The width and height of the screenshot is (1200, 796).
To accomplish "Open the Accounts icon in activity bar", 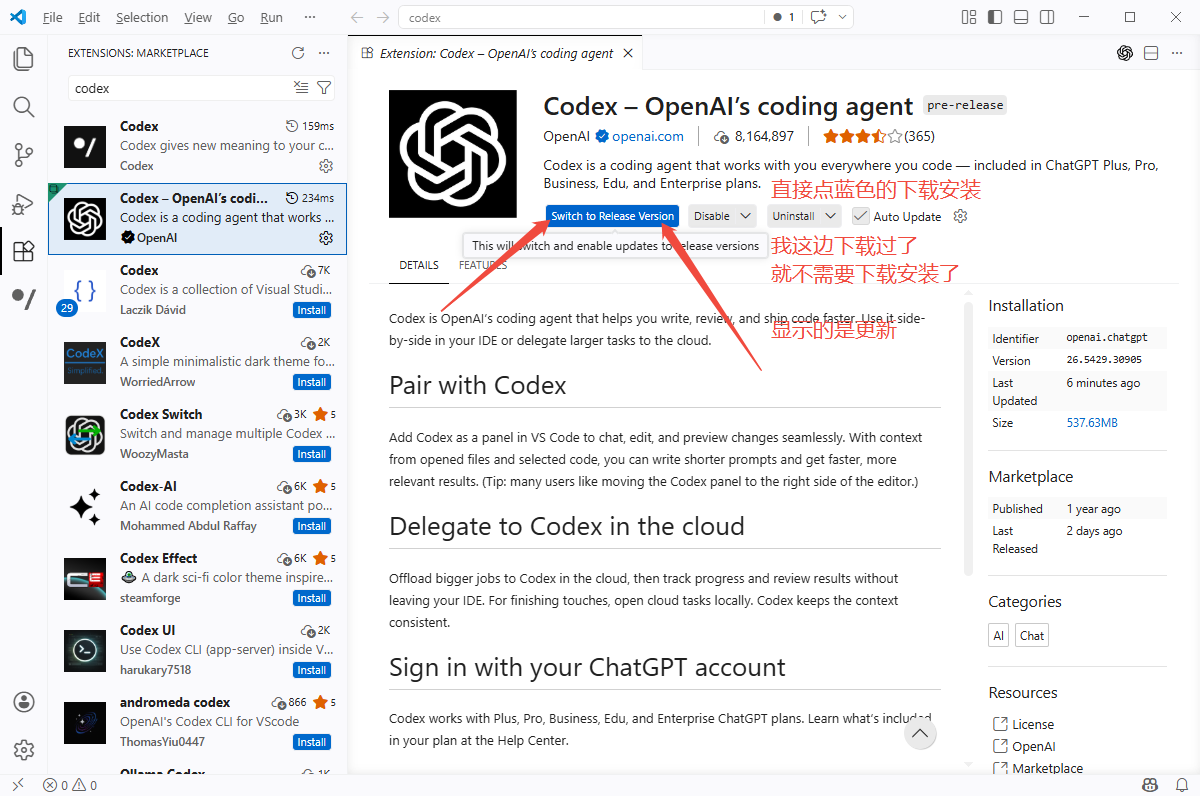I will tap(24, 702).
